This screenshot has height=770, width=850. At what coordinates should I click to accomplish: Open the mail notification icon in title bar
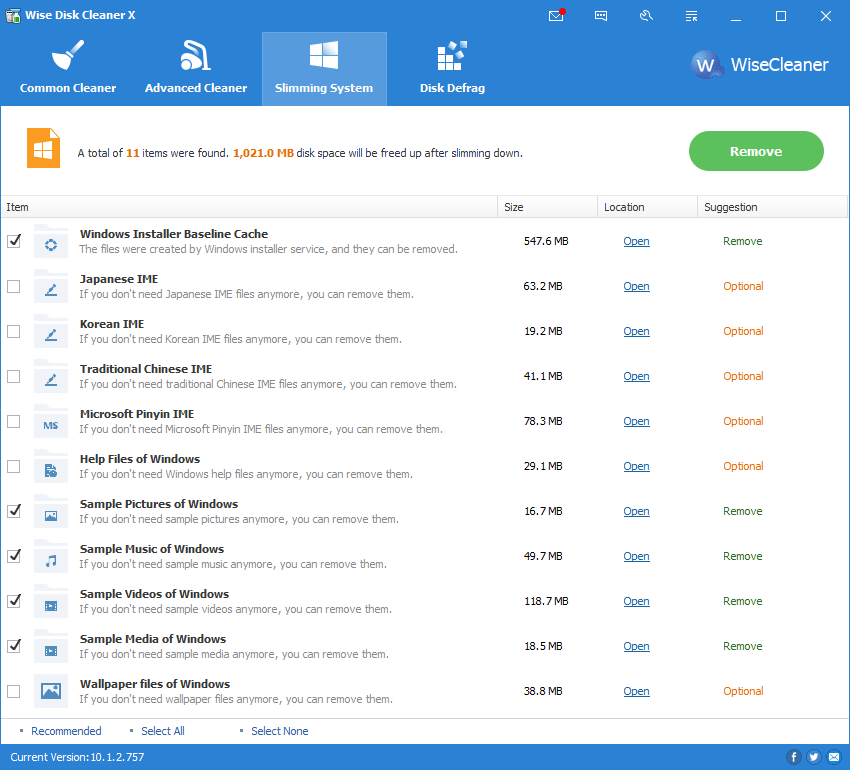(x=556, y=15)
